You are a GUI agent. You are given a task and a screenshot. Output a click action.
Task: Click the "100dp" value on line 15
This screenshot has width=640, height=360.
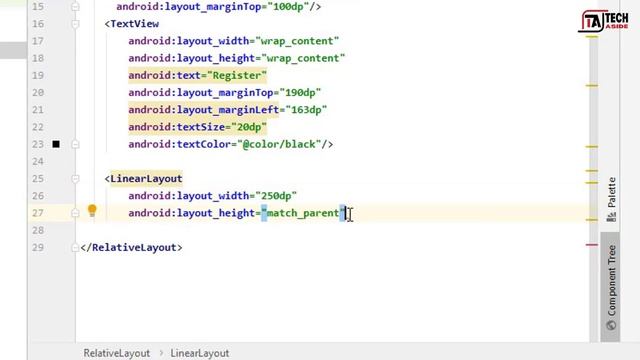point(288,7)
